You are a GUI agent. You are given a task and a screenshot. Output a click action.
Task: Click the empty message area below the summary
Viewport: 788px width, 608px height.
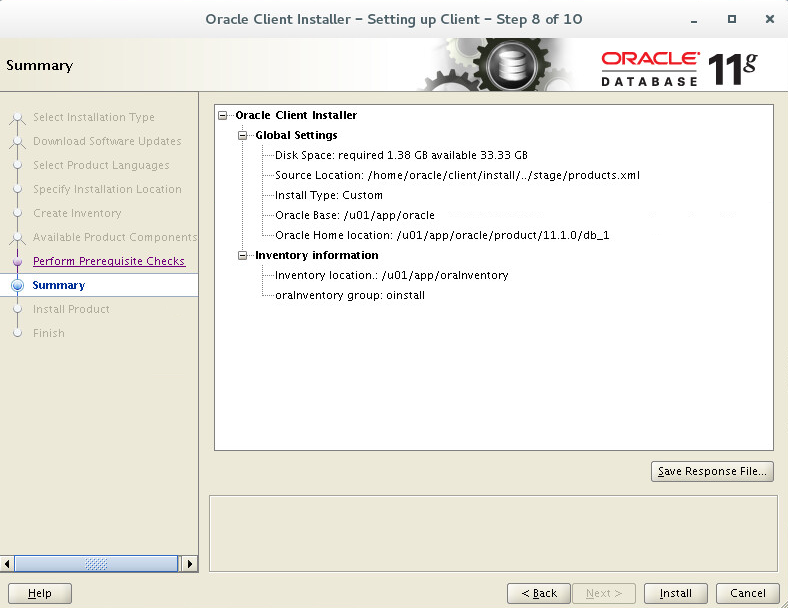[493, 534]
